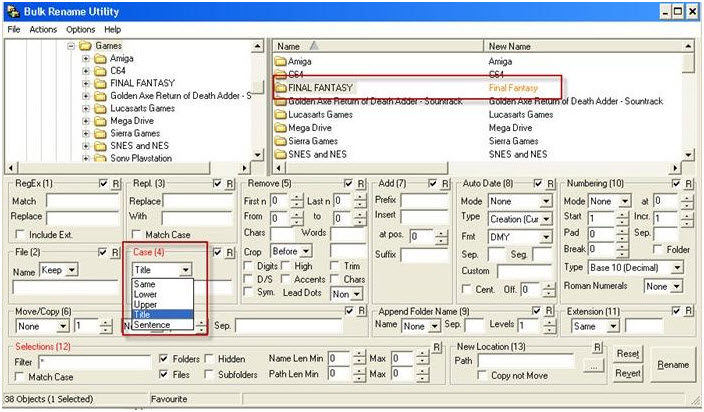Open the Numbering Type Base 10 dropdown
Image resolution: width=704 pixels, height=412 pixels.
coord(677,268)
